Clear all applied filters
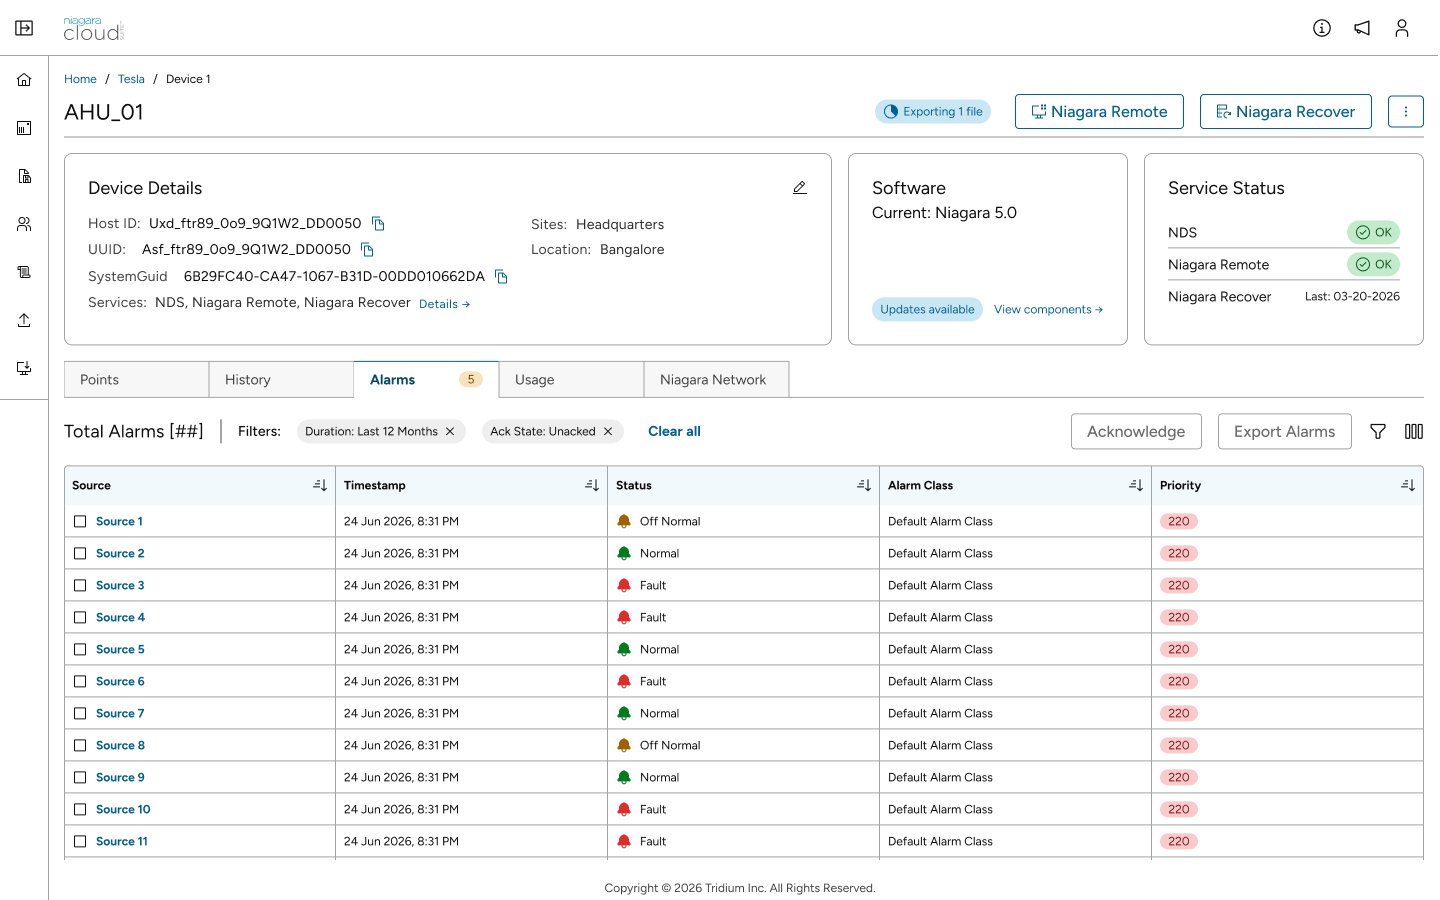The image size is (1440, 900). coord(674,432)
